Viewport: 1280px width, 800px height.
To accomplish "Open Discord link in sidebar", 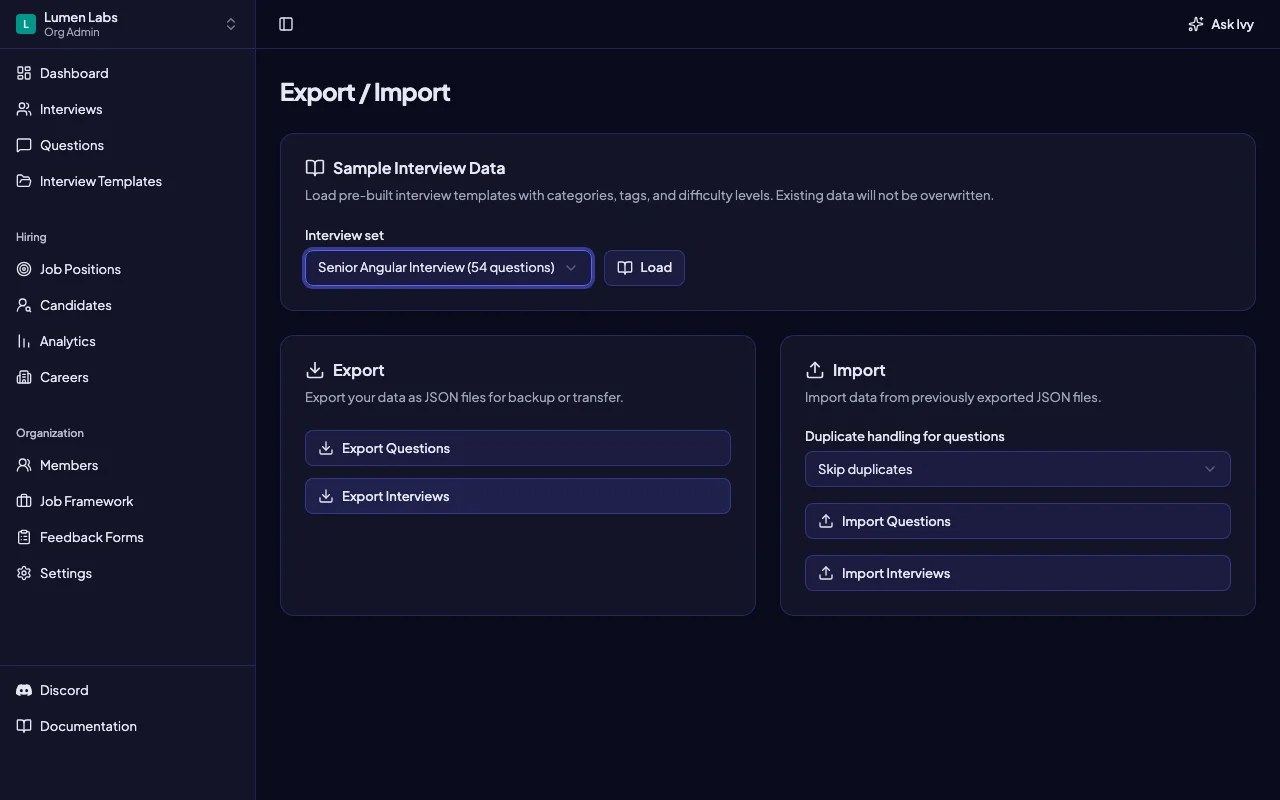I will click(127, 690).
